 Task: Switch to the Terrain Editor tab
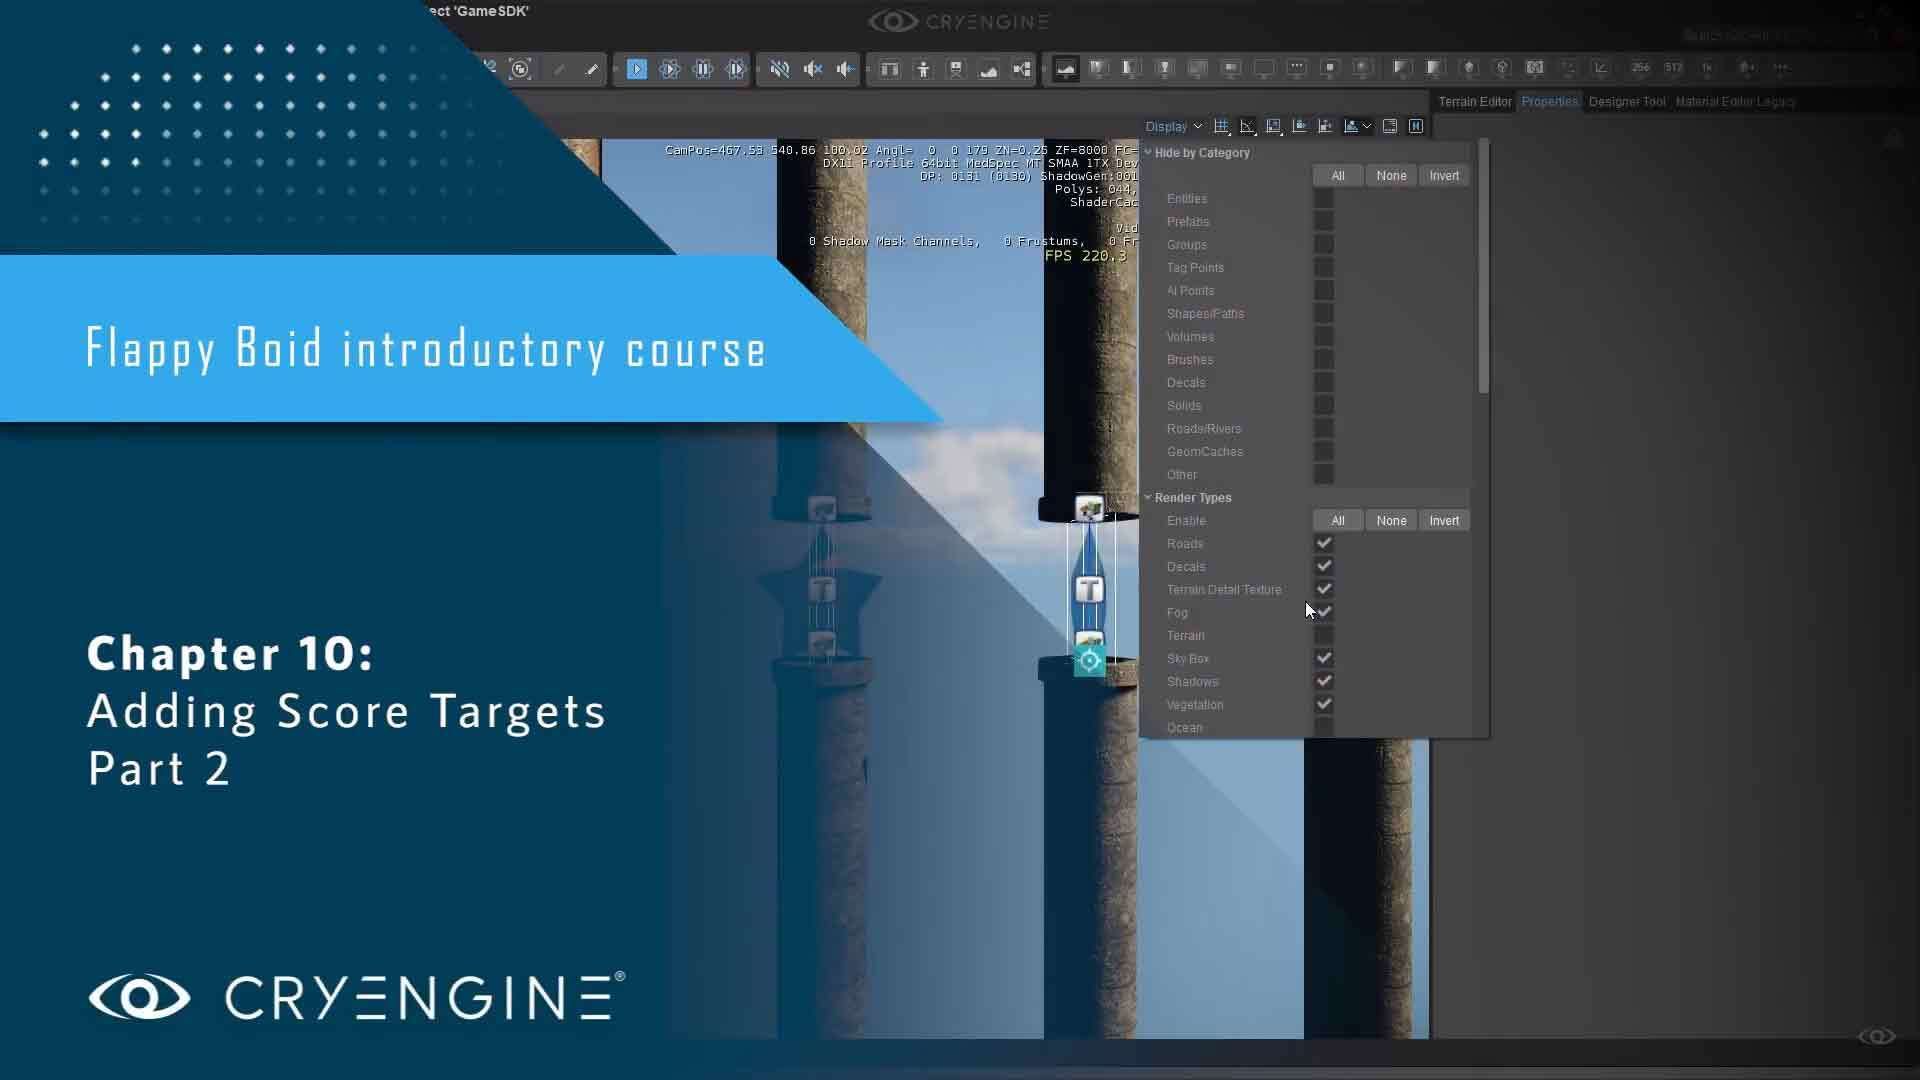click(x=1474, y=101)
